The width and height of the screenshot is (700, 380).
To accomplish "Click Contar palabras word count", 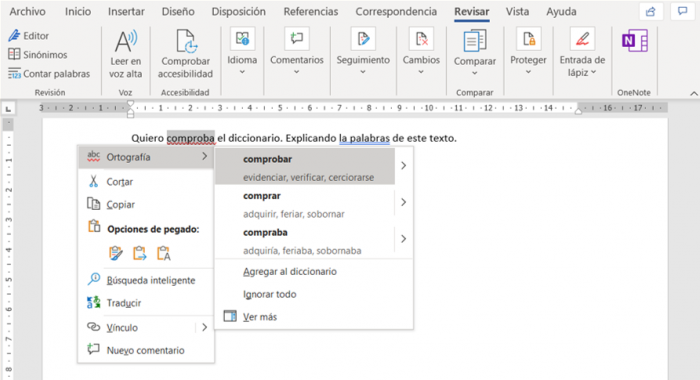I will click(x=49, y=74).
